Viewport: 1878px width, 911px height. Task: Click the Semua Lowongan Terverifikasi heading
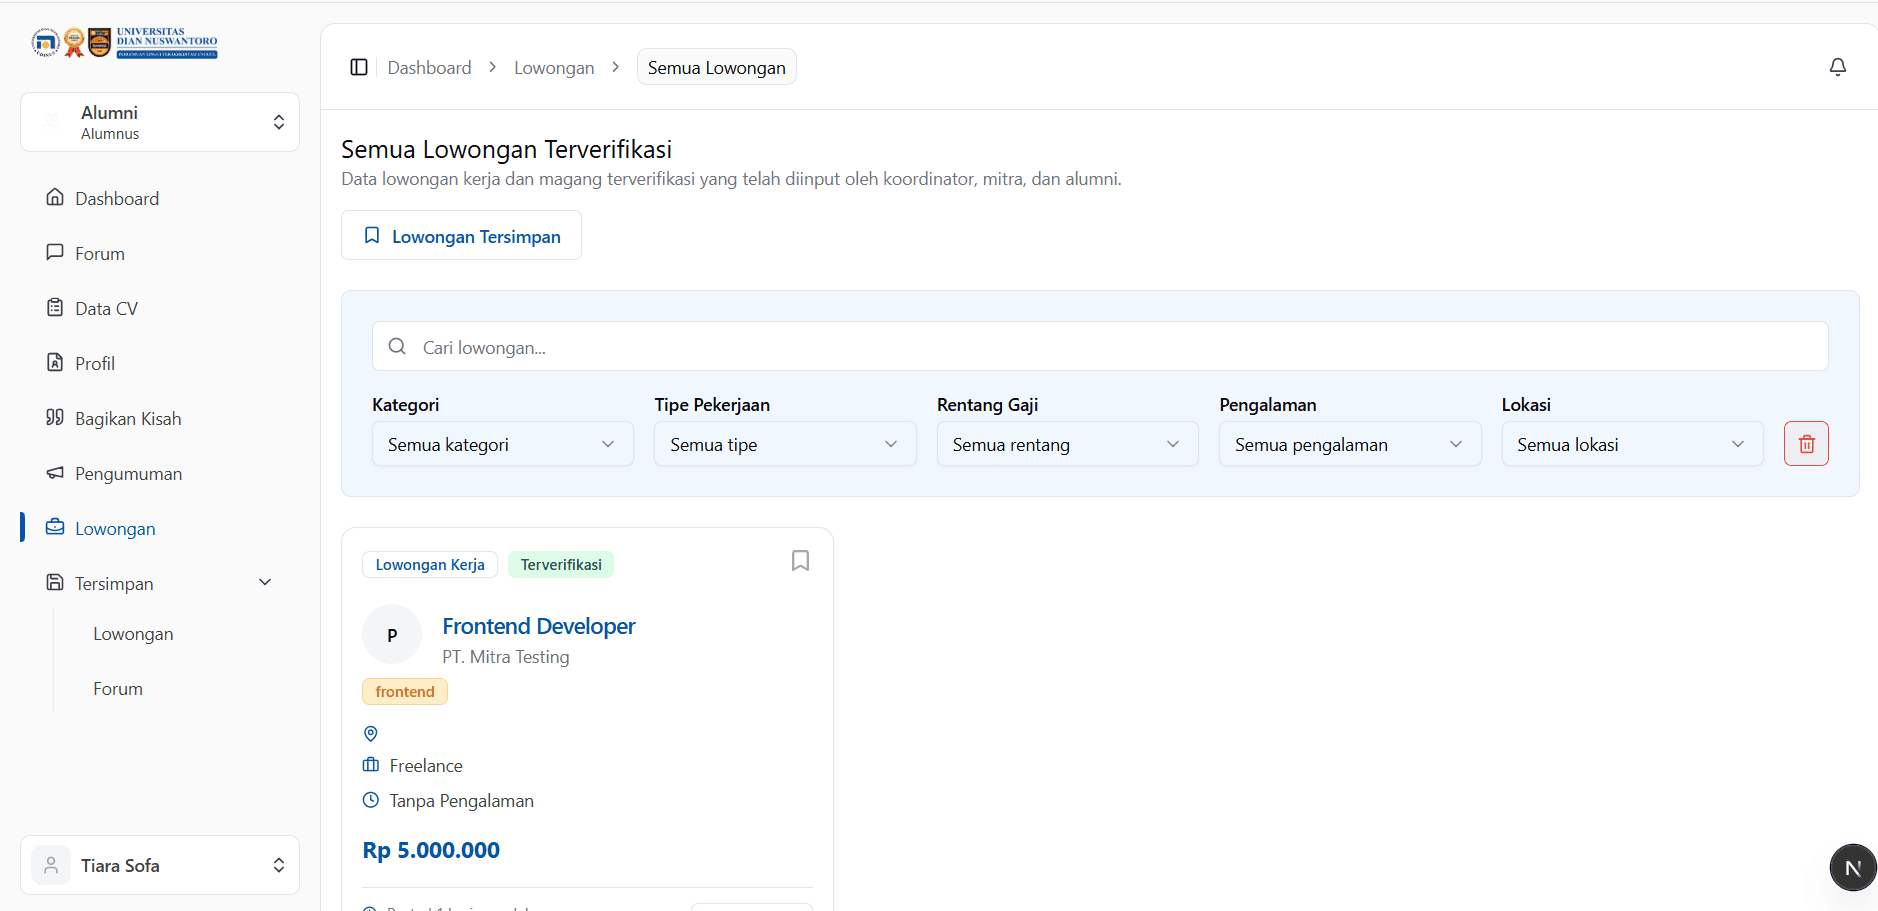506,149
